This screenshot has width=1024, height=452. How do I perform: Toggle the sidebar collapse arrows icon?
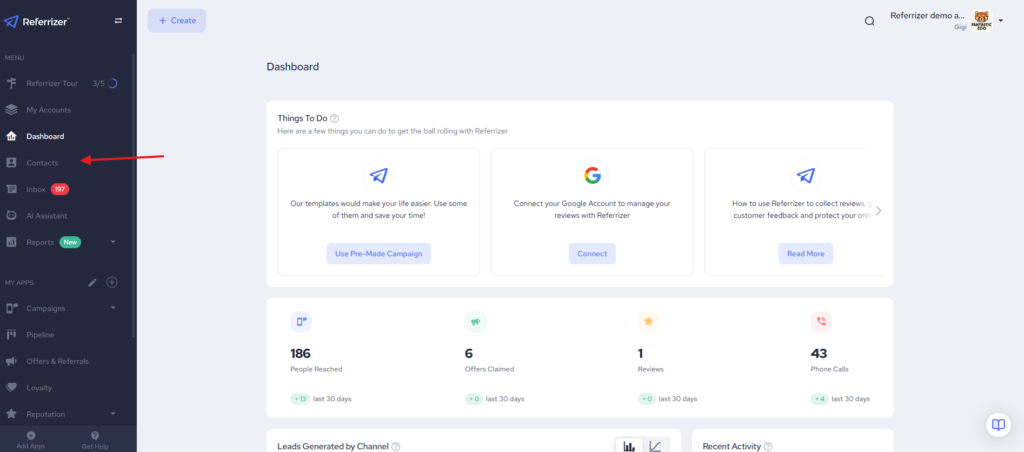(x=119, y=20)
